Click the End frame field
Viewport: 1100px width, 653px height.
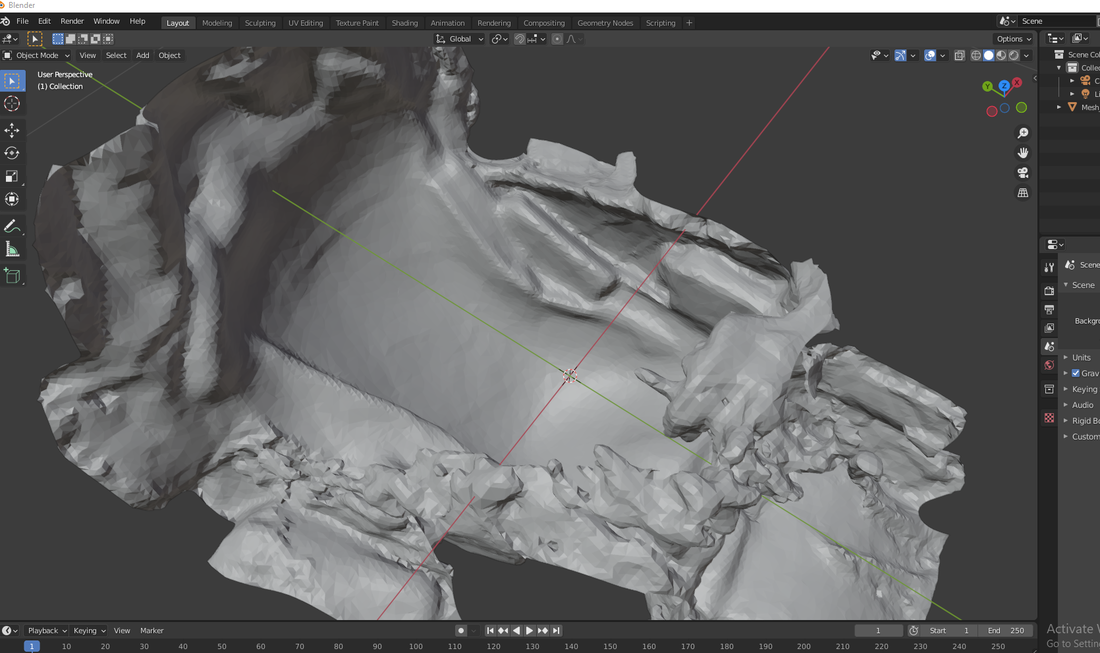[1005, 631]
